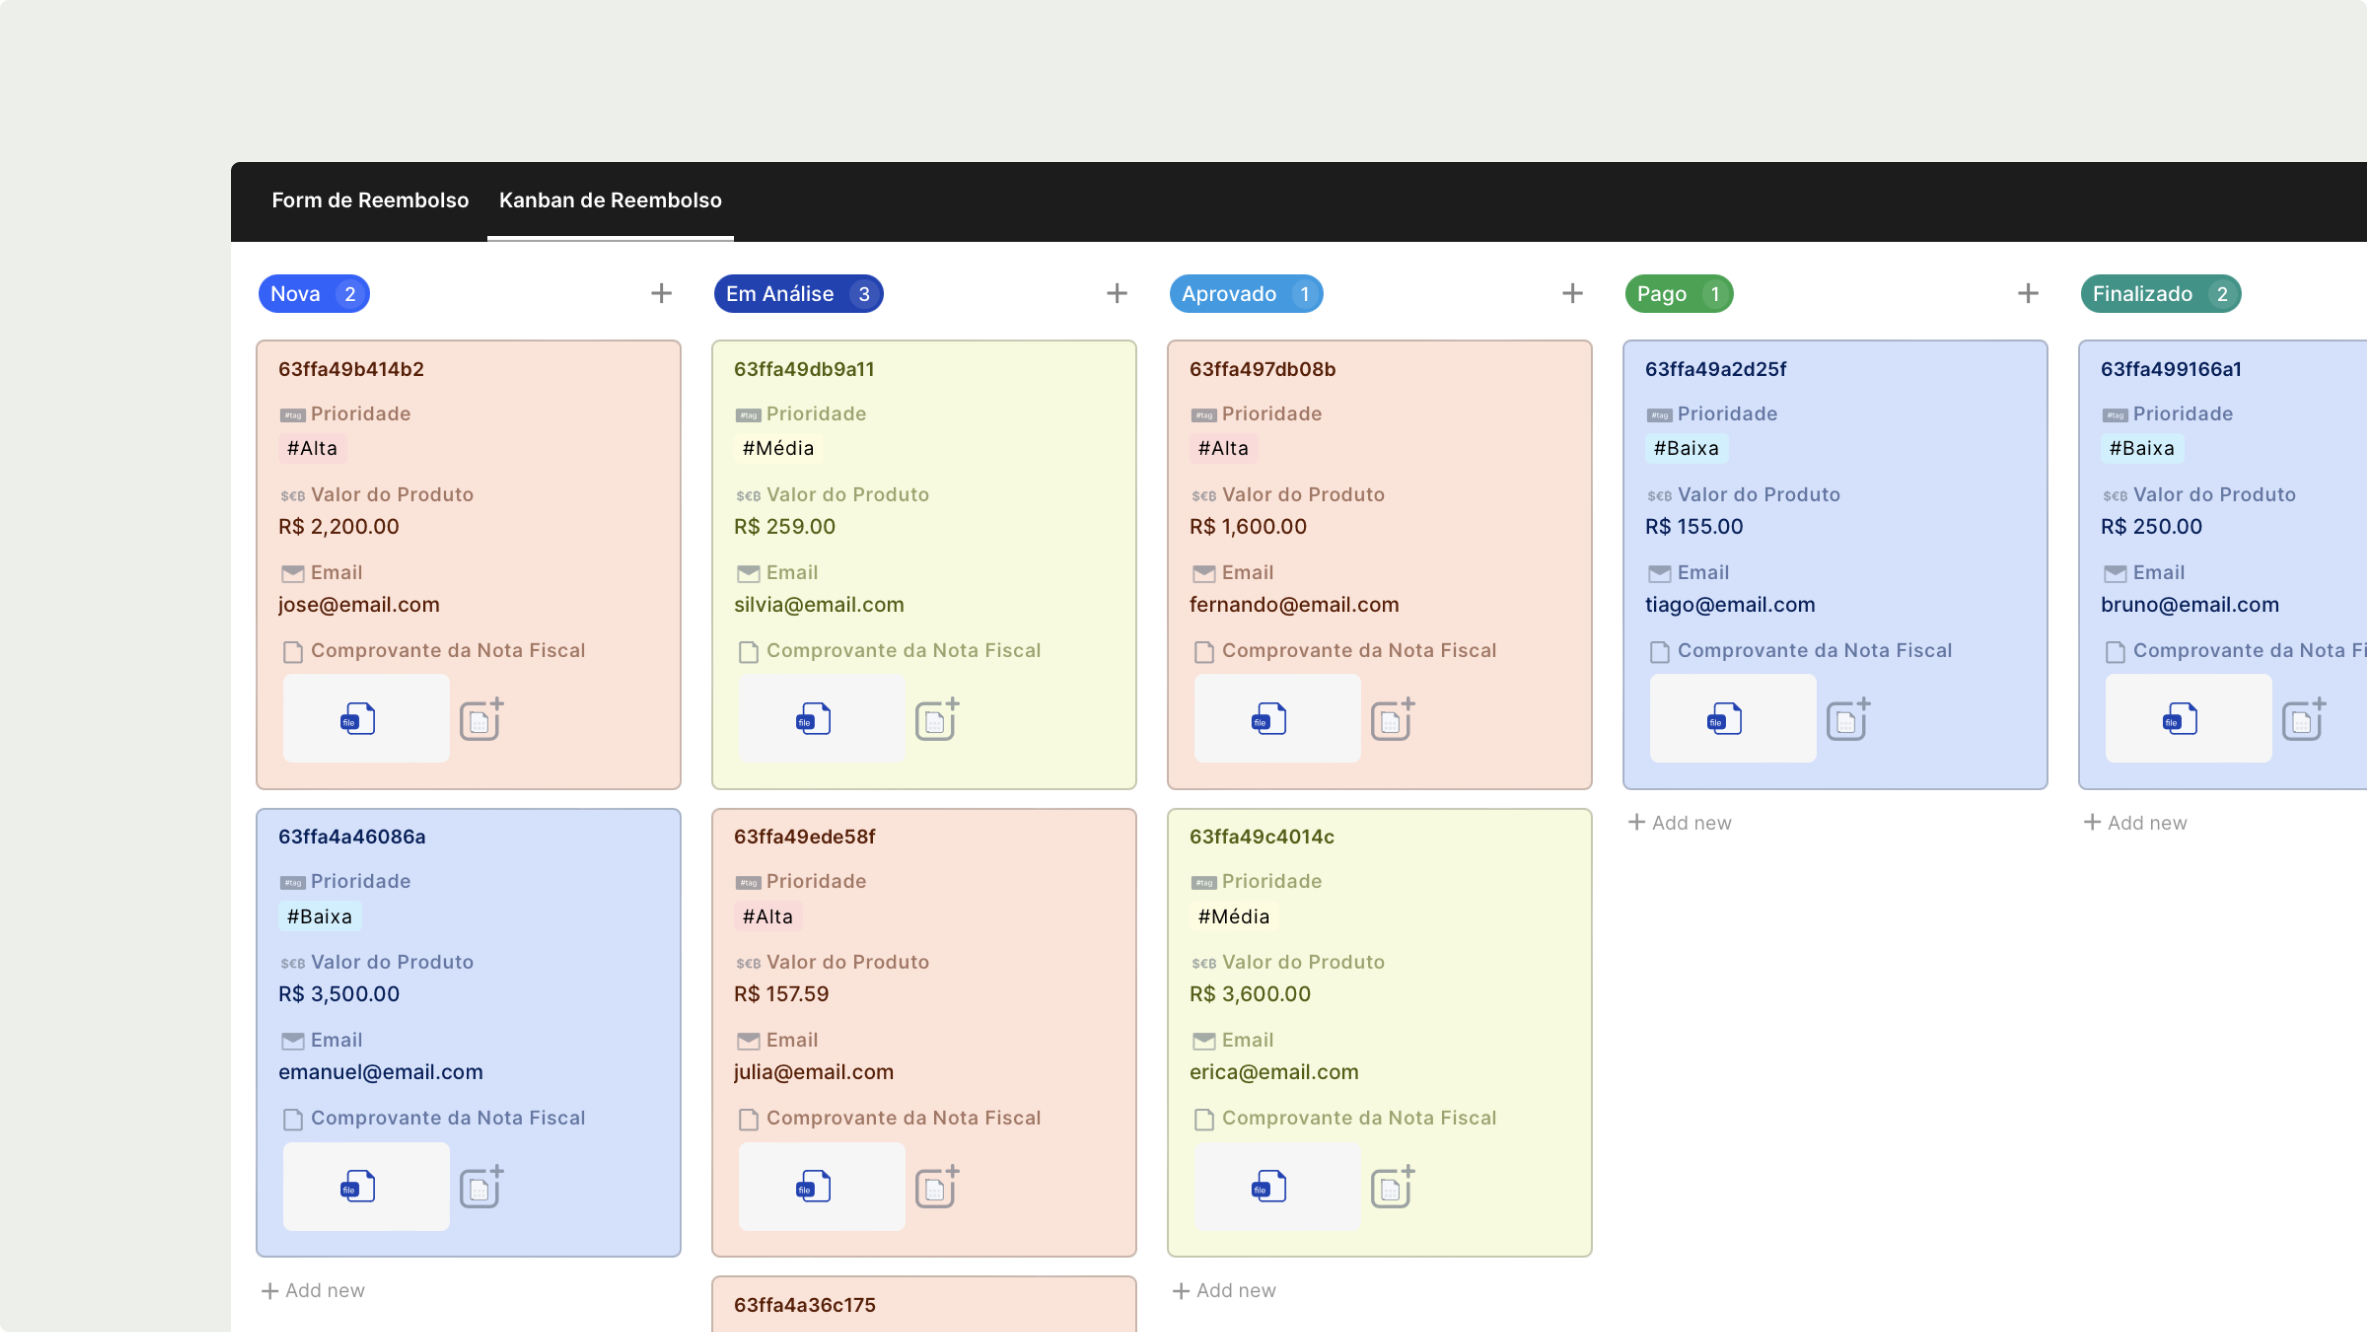
Task: Add a card via Aprovado column plus icon
Action: 1572,293
